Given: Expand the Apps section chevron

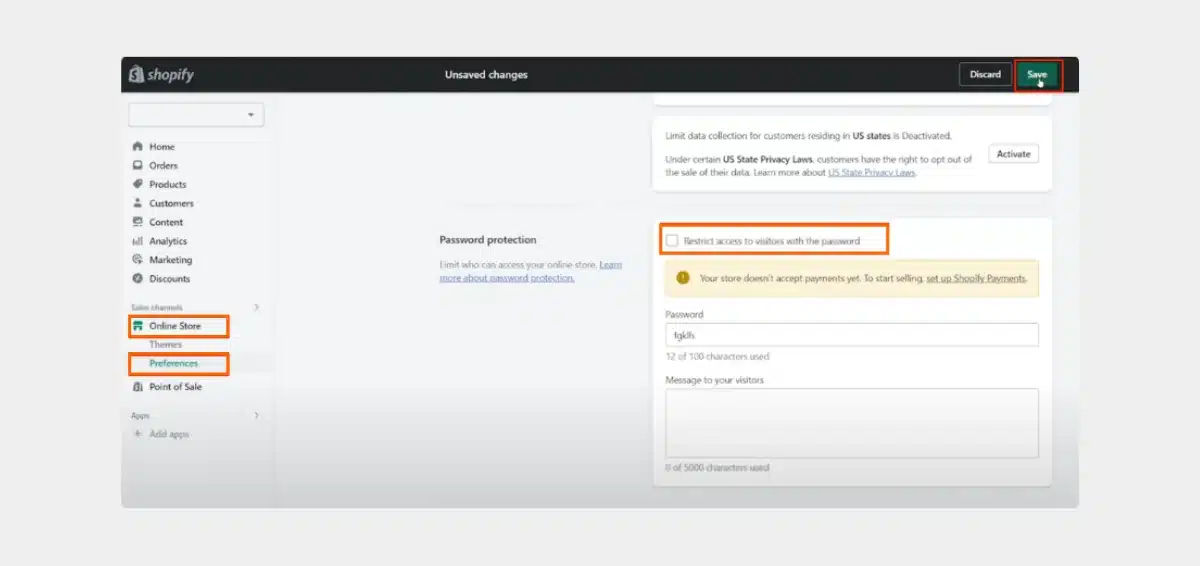Looking at the screenshot, I should pyautogui.click(x=256, y=415).
